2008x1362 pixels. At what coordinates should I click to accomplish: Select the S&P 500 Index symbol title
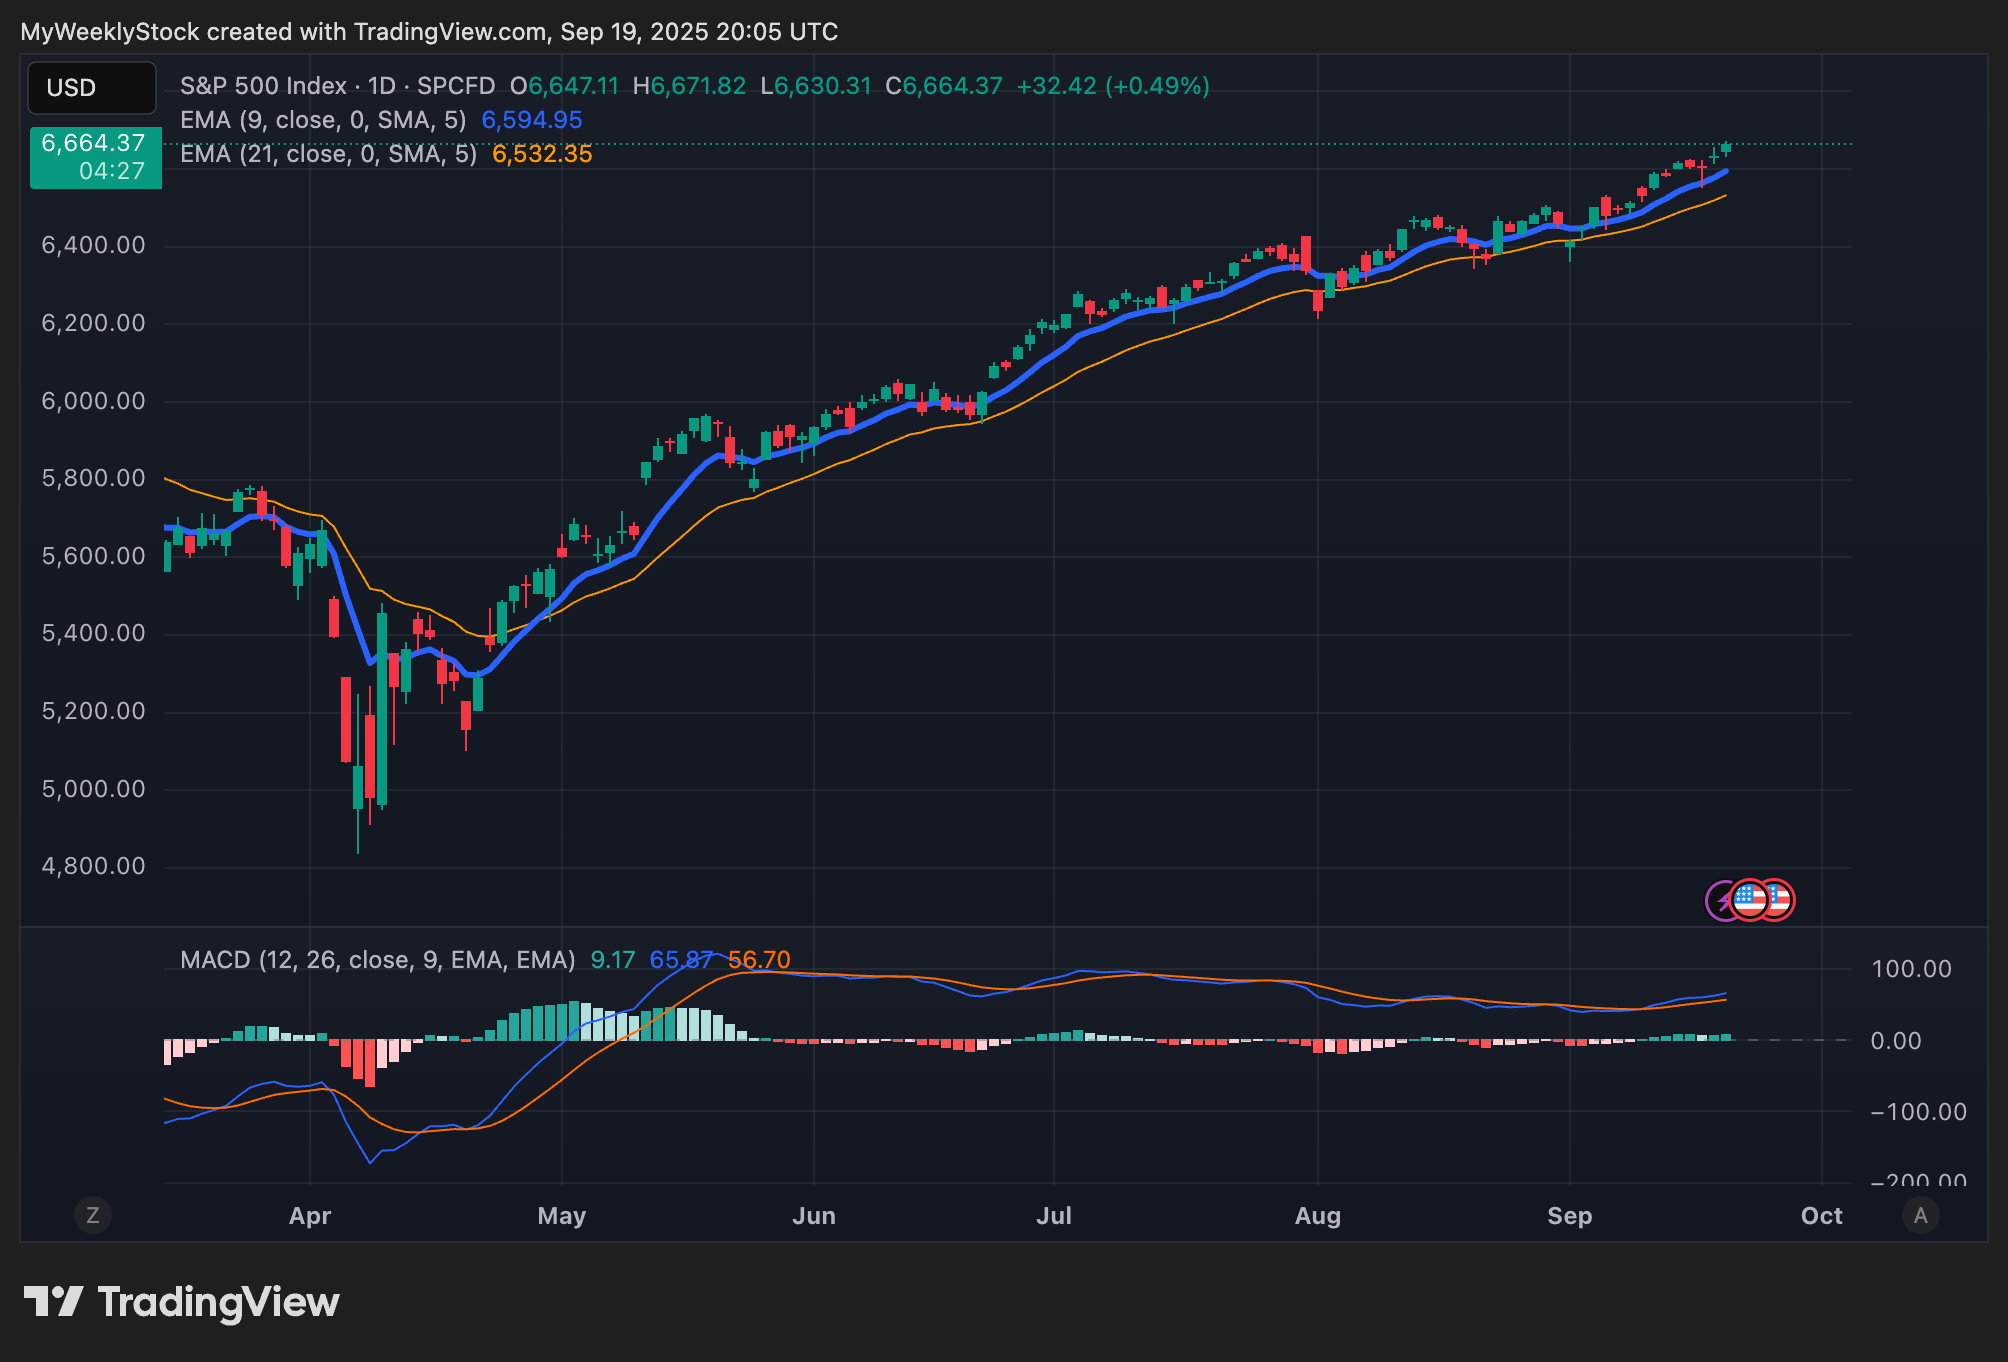click(263, 86)
